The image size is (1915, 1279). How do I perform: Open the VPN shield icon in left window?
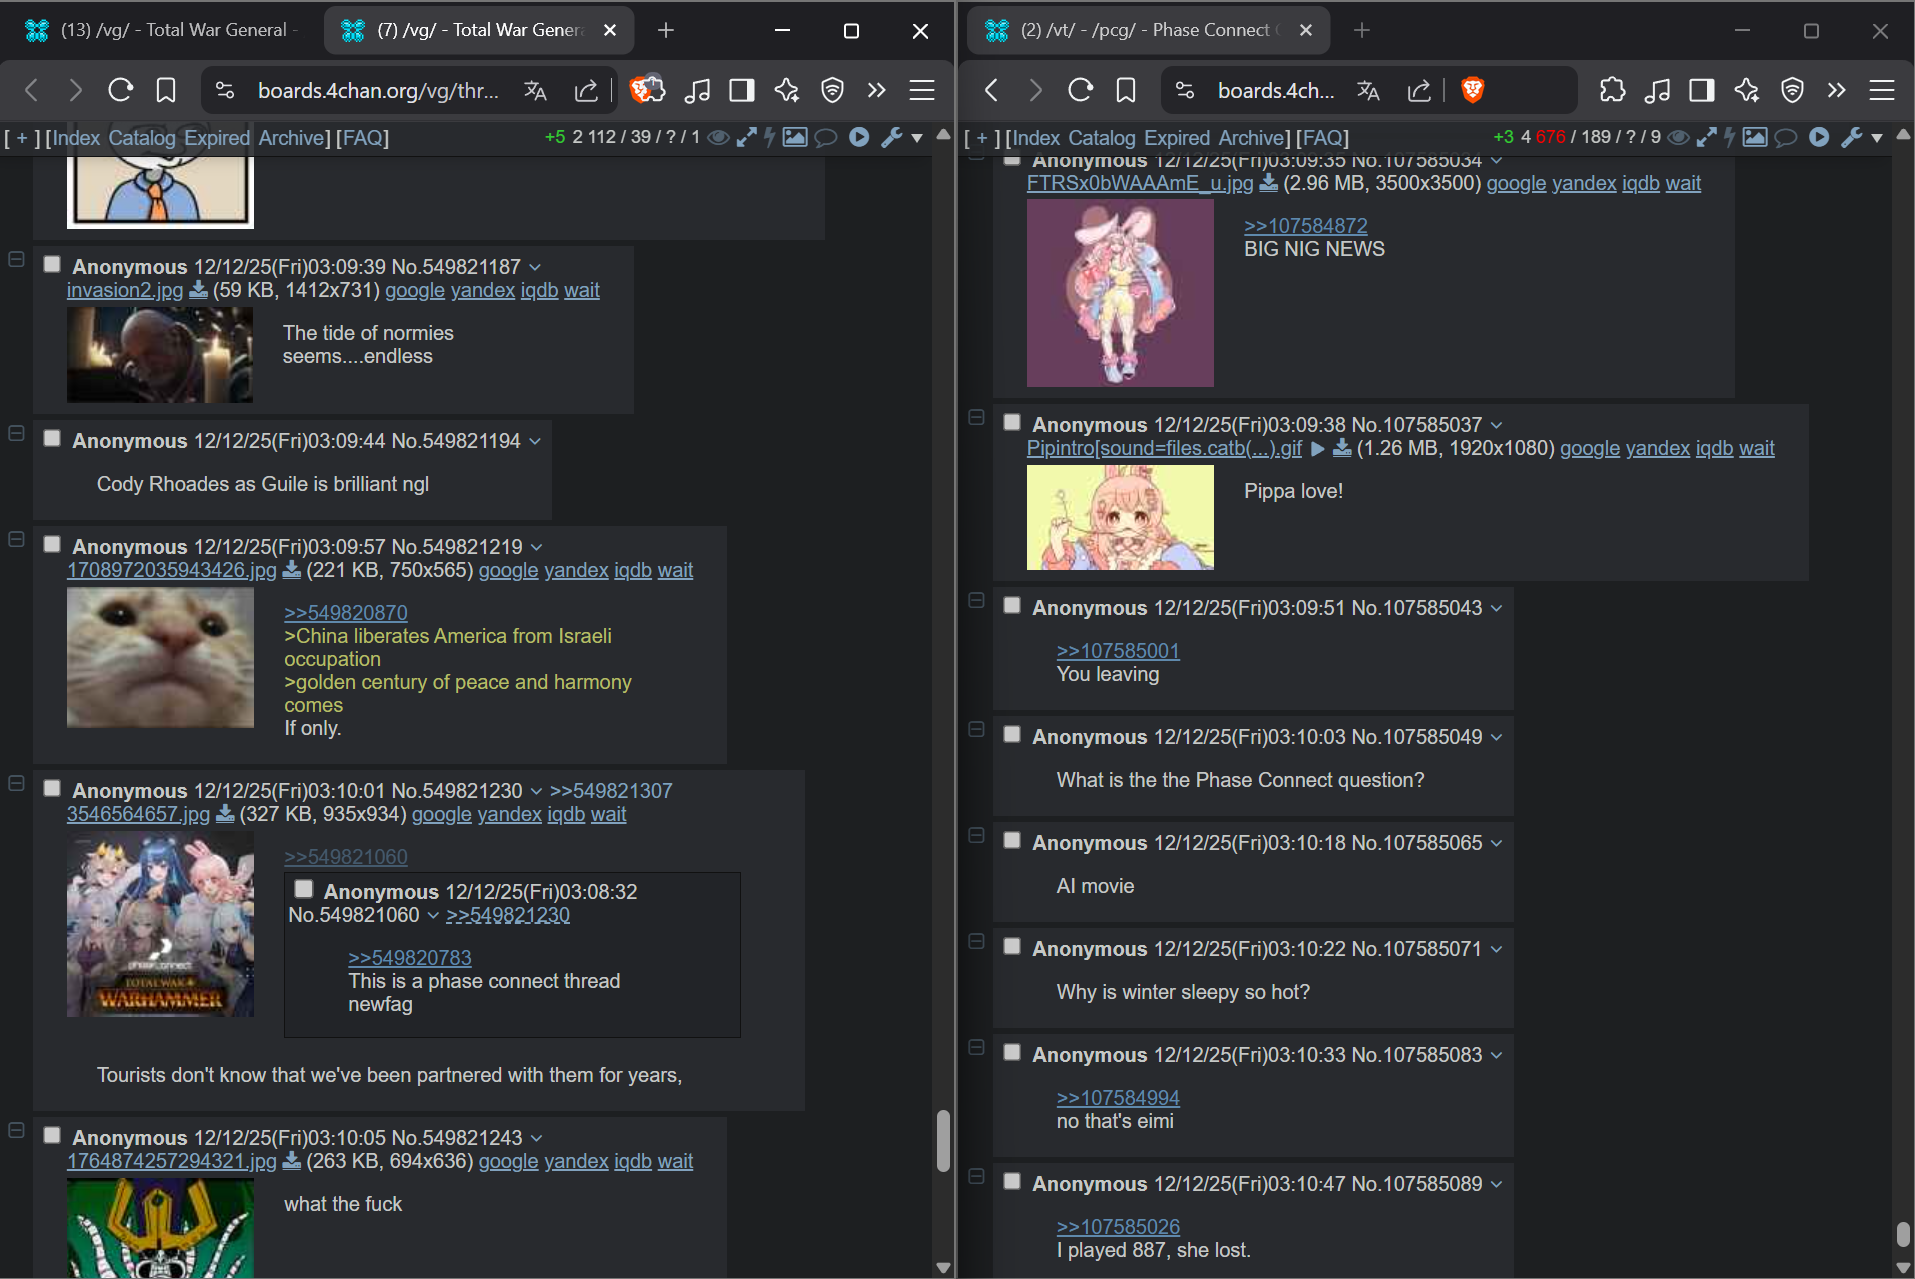832,90
